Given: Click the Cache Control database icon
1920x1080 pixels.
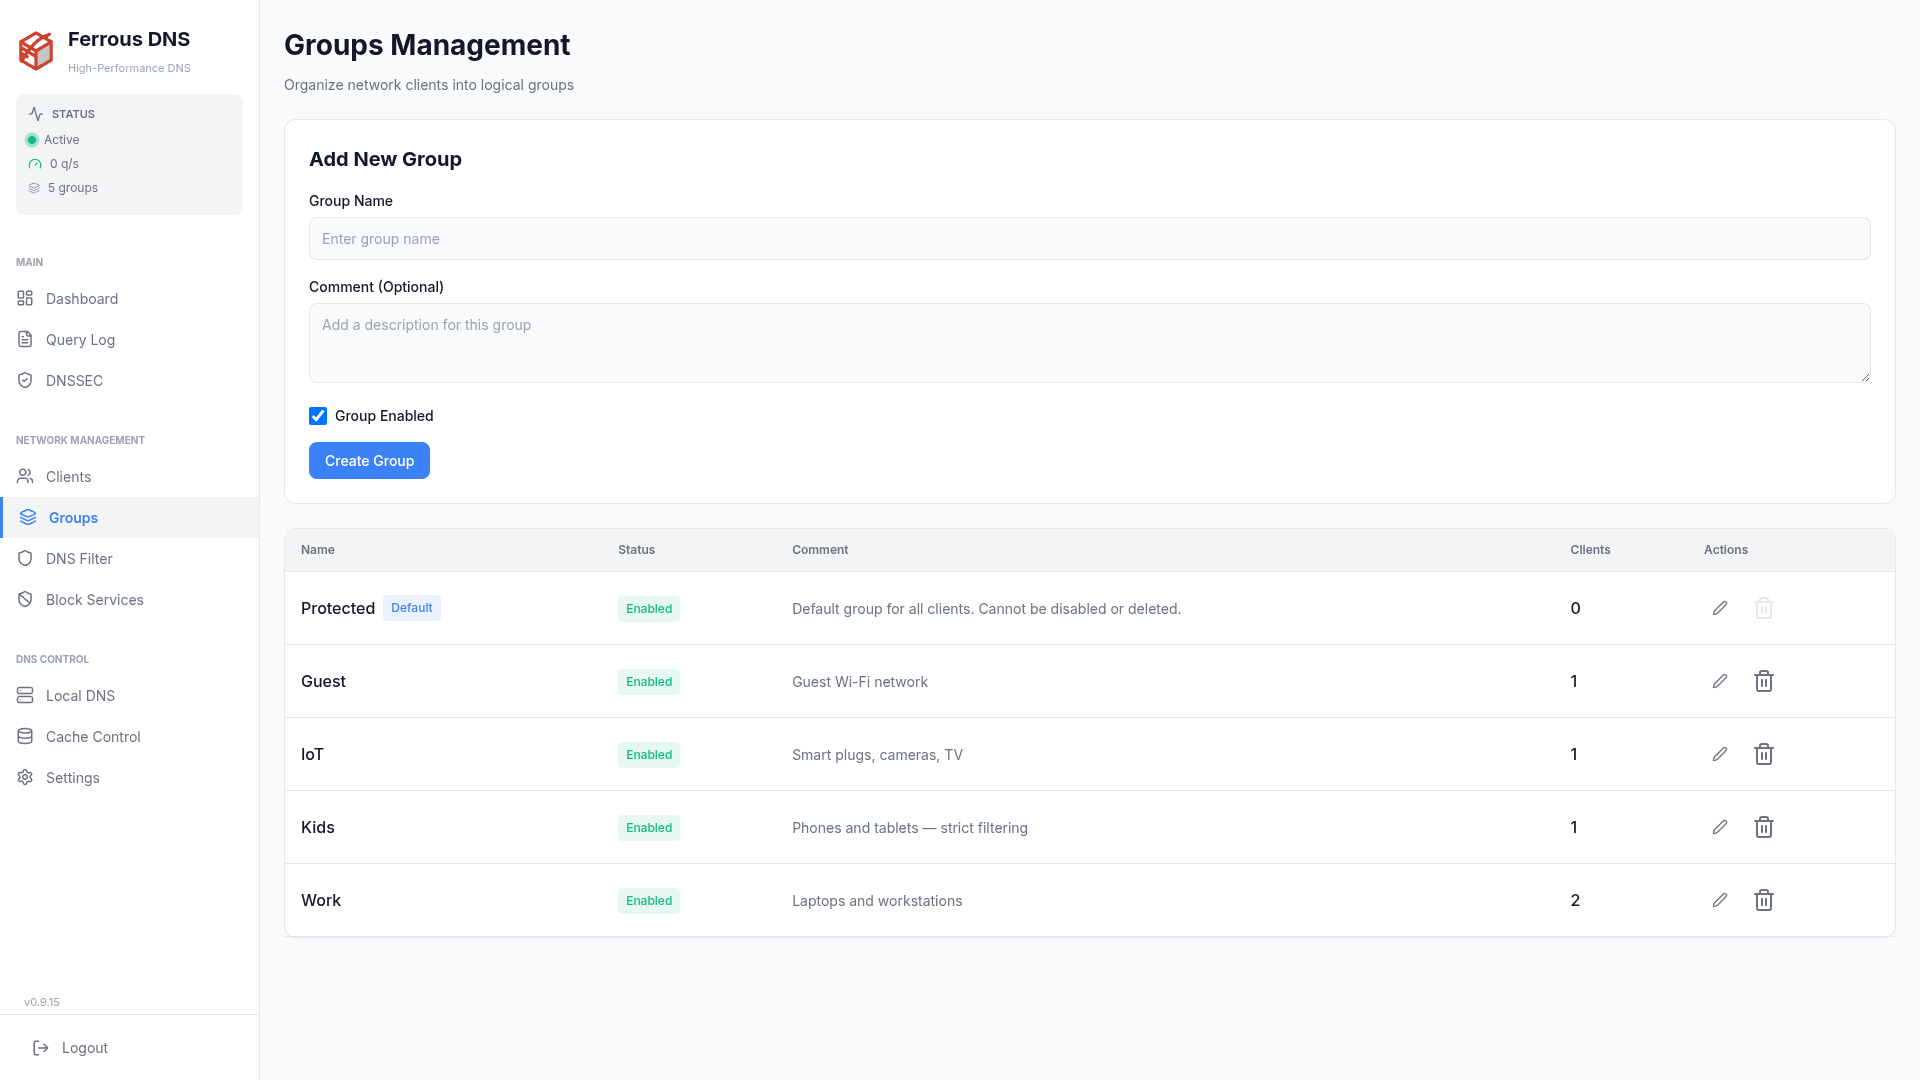Looking at the screenshot, I should [25, 736].
